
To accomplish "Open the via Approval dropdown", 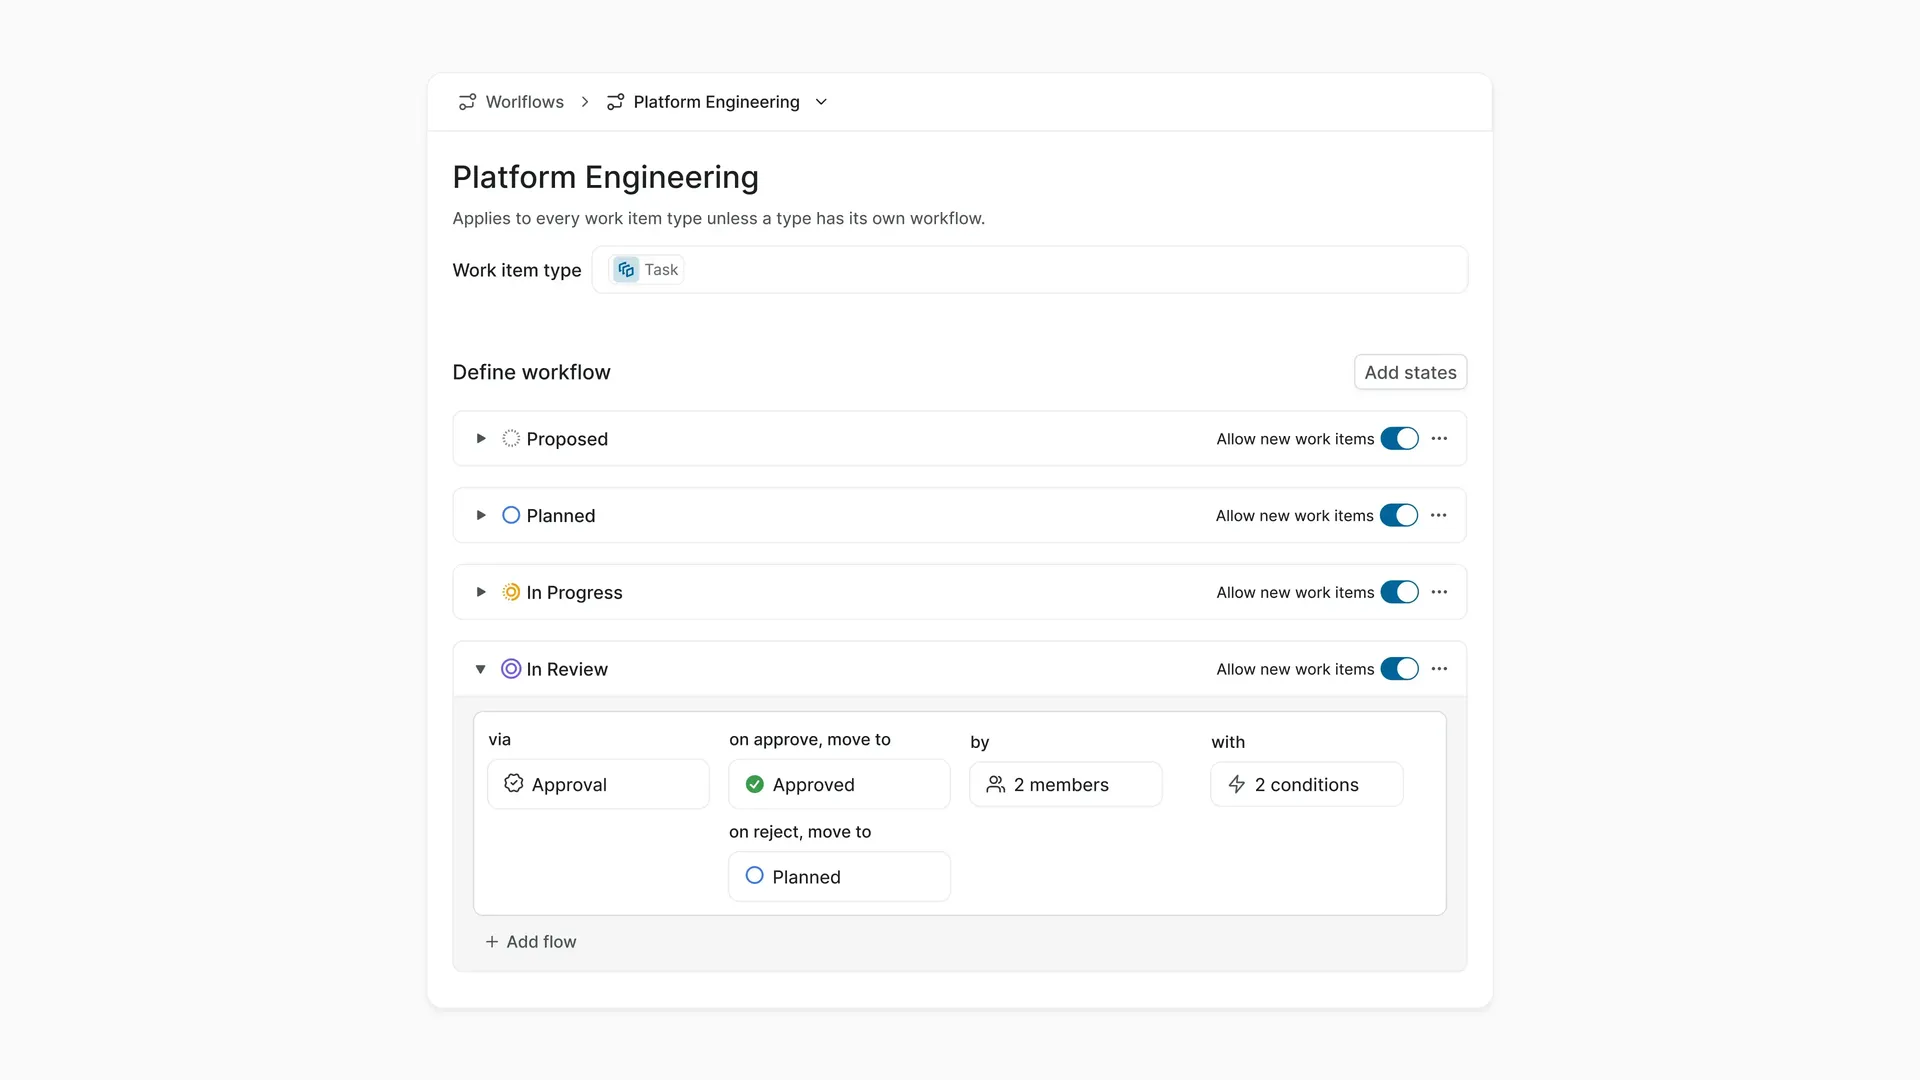I will [x=598, y=784].
